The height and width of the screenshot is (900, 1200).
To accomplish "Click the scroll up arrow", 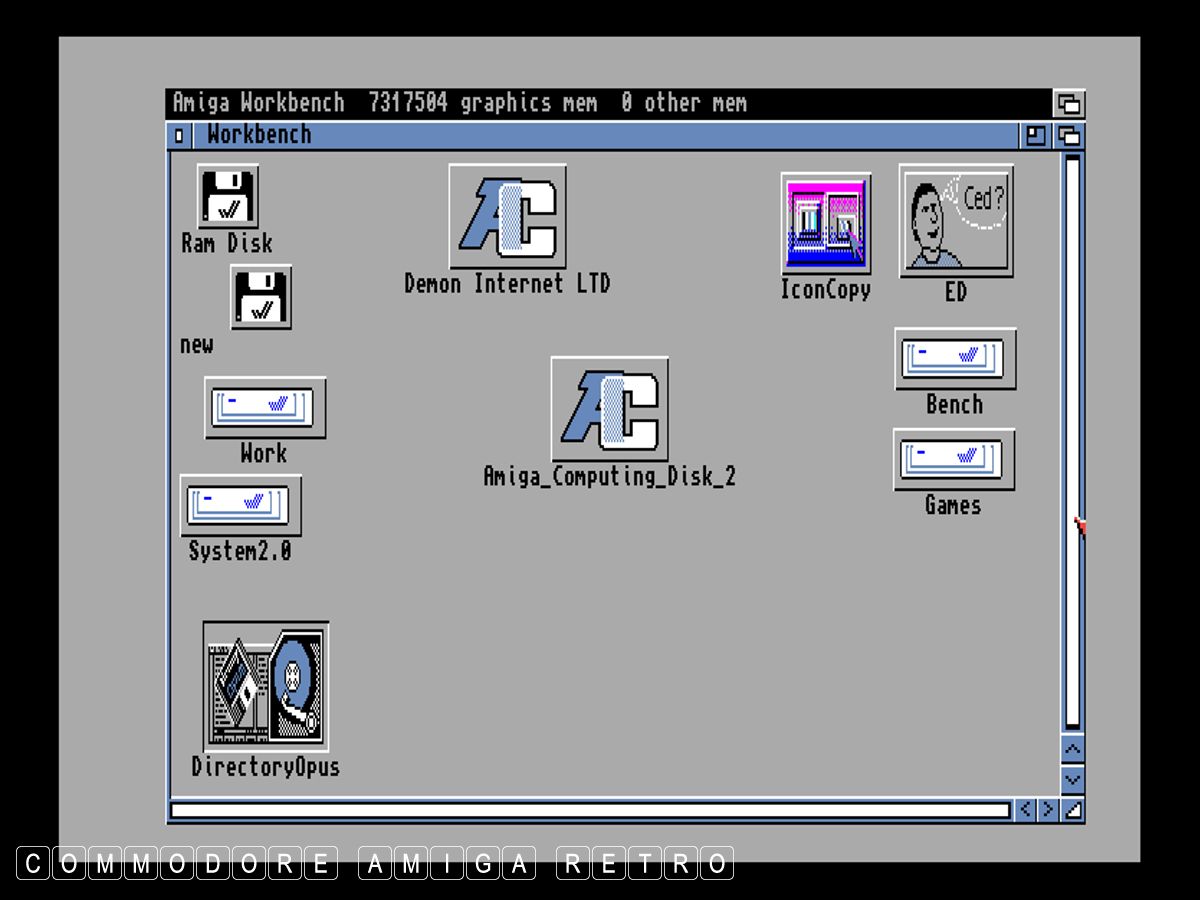I will click(x=1072, y=749).
